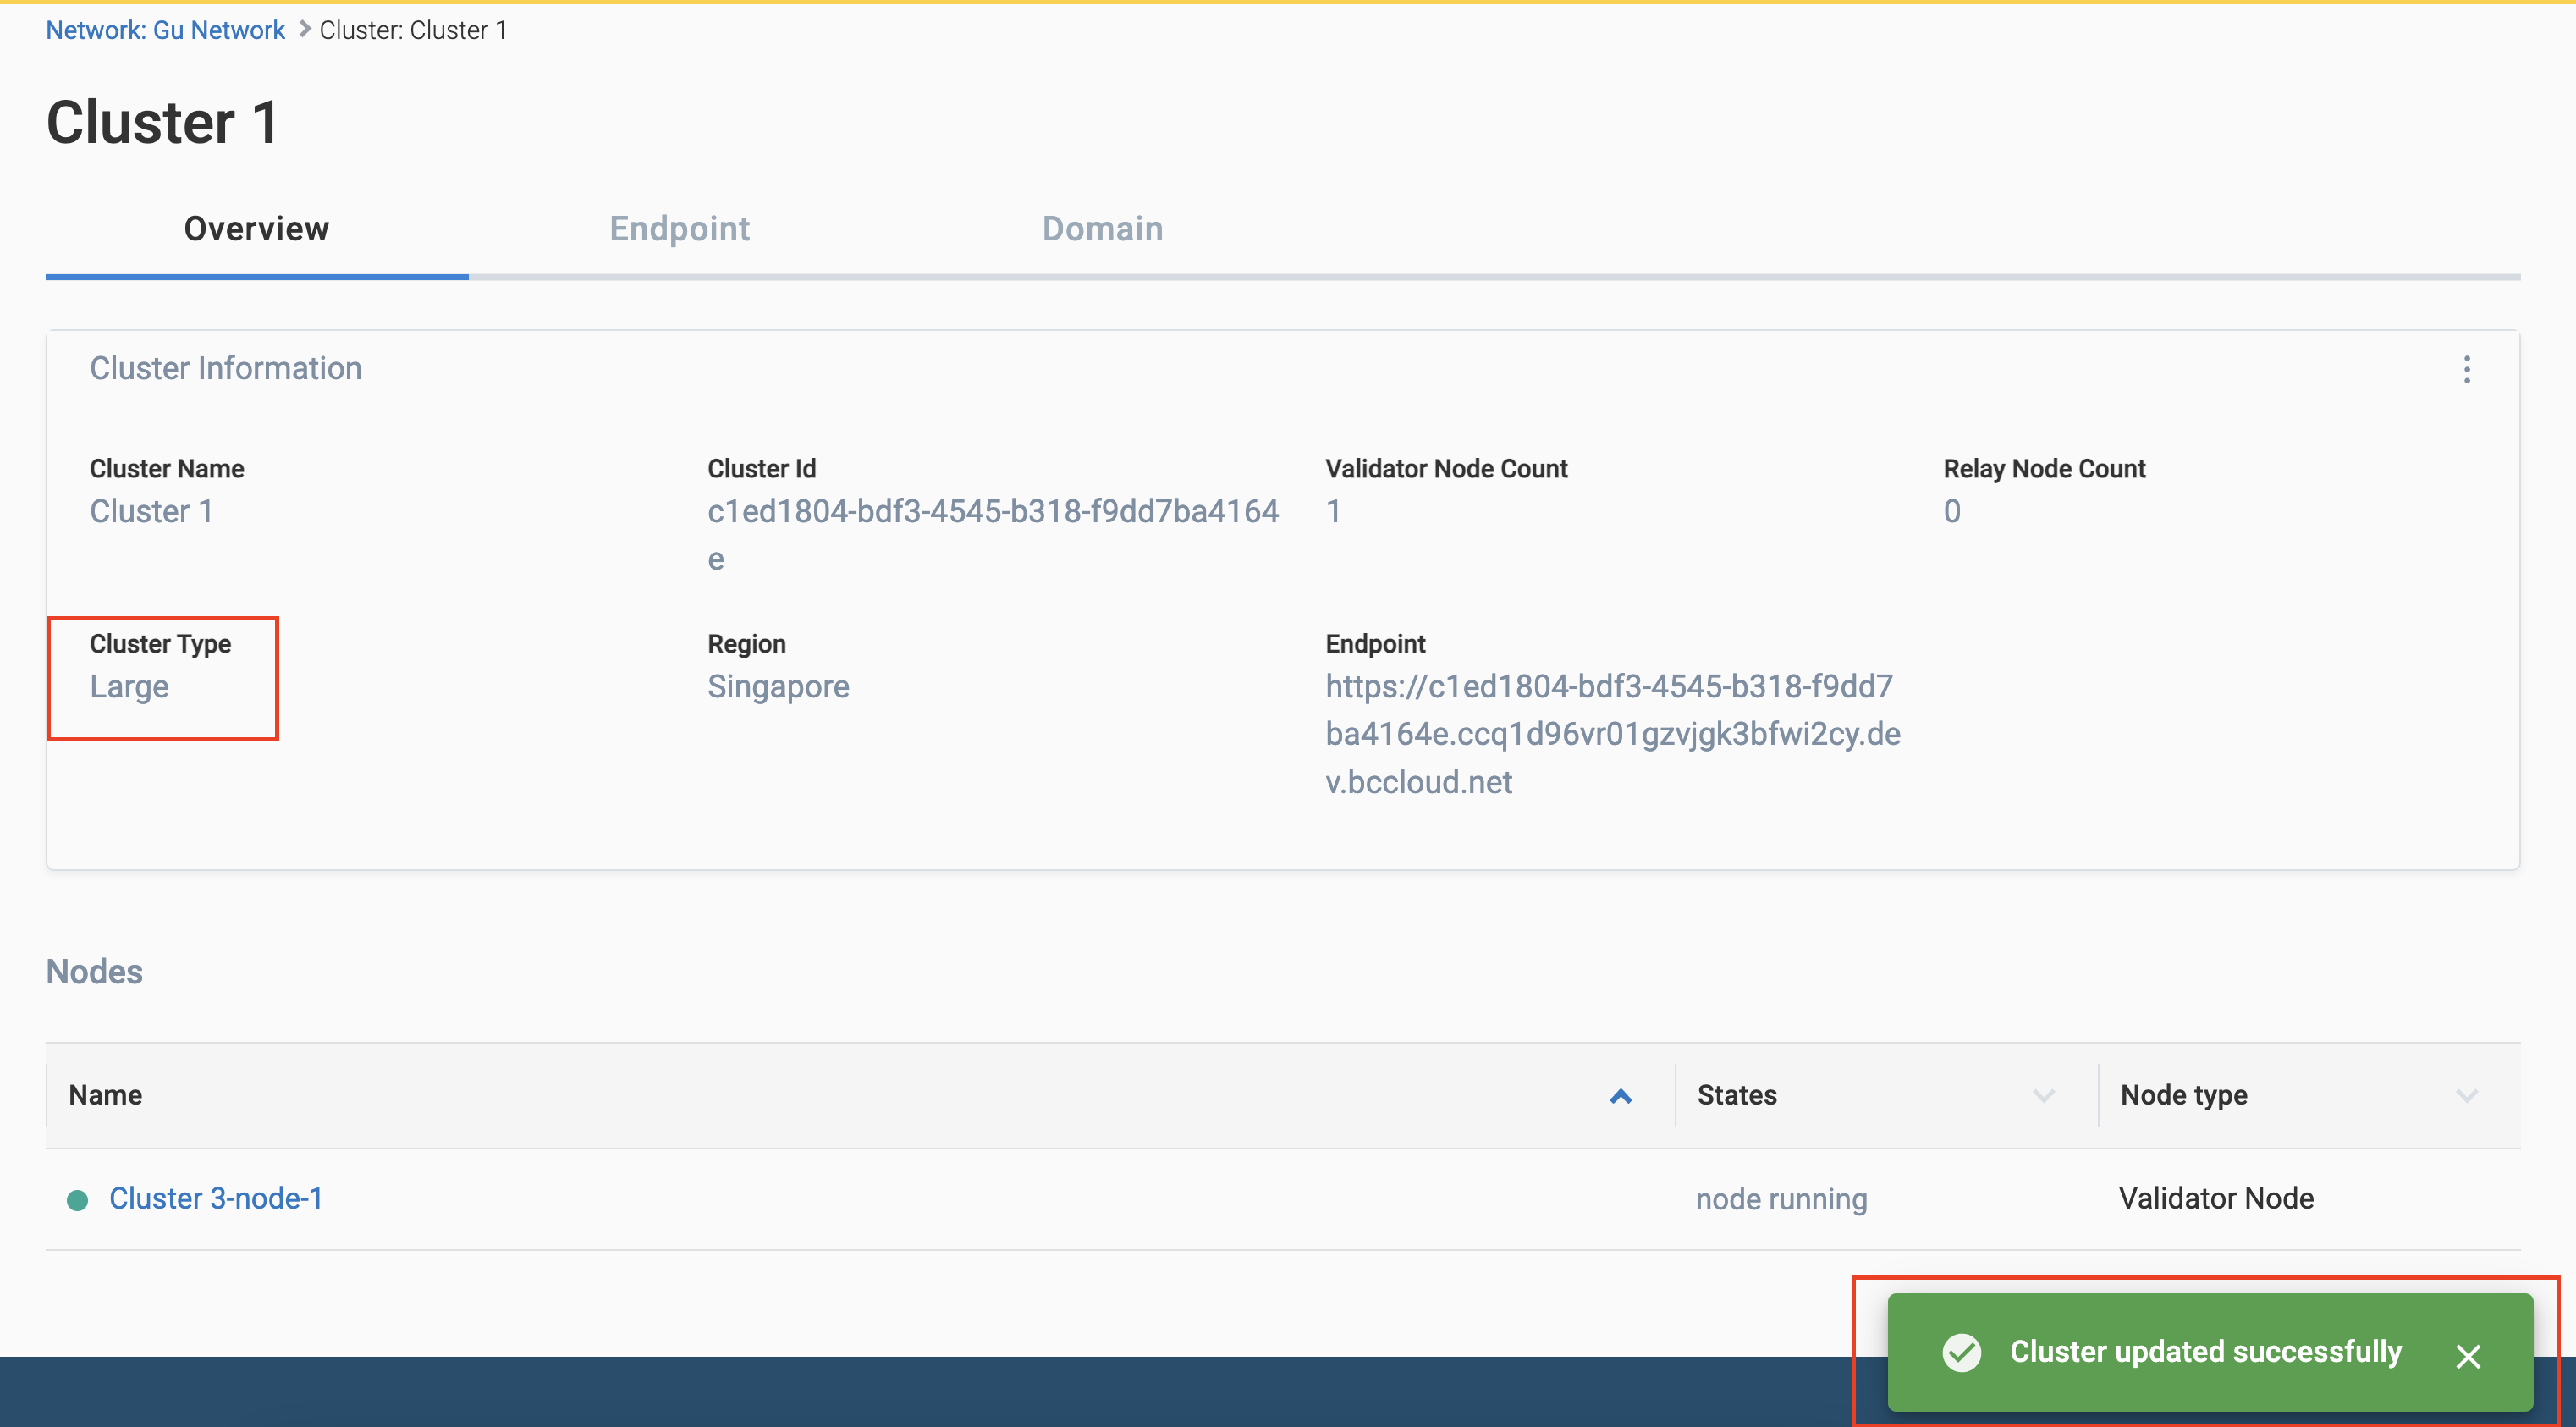2576x1427 pixels.
Task: Click the Region value 'Singapore'
Action: pos(778,687)
